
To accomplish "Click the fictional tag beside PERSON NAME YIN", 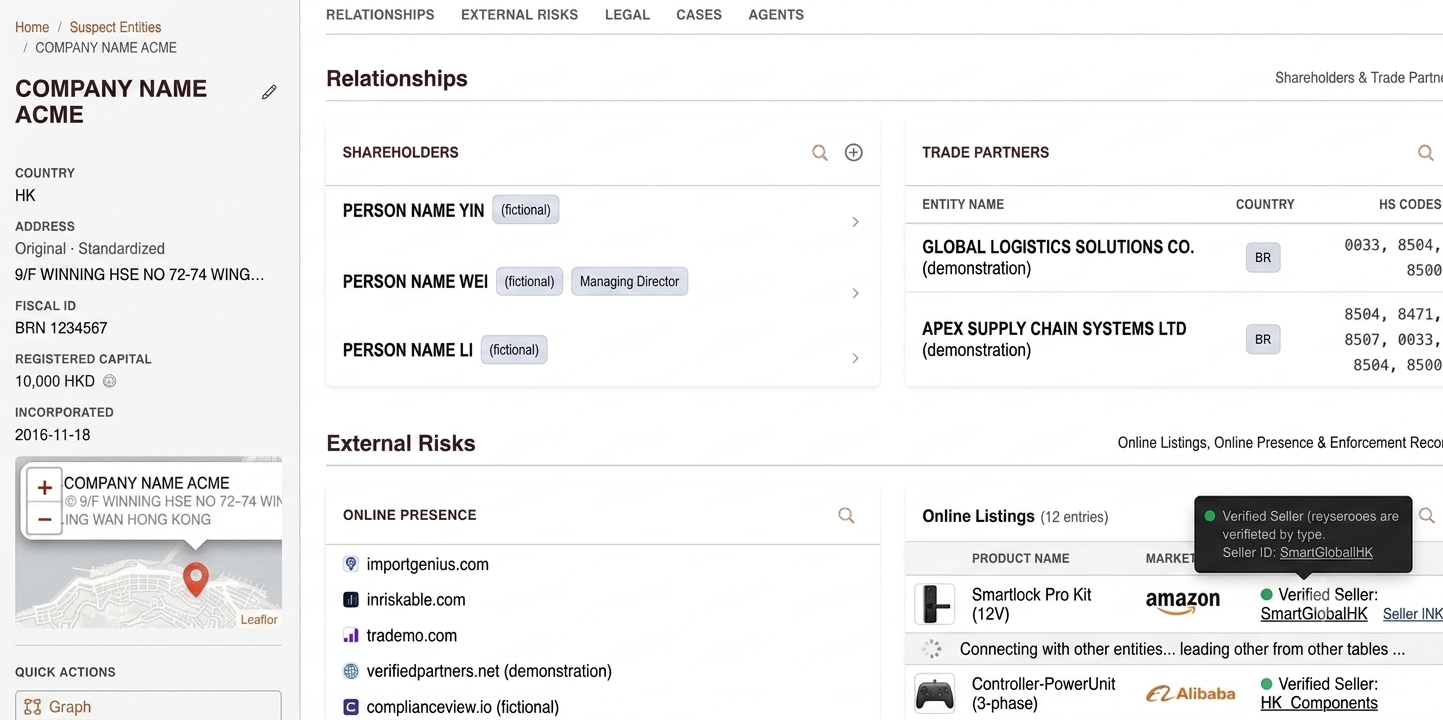I will pos(526,210).
